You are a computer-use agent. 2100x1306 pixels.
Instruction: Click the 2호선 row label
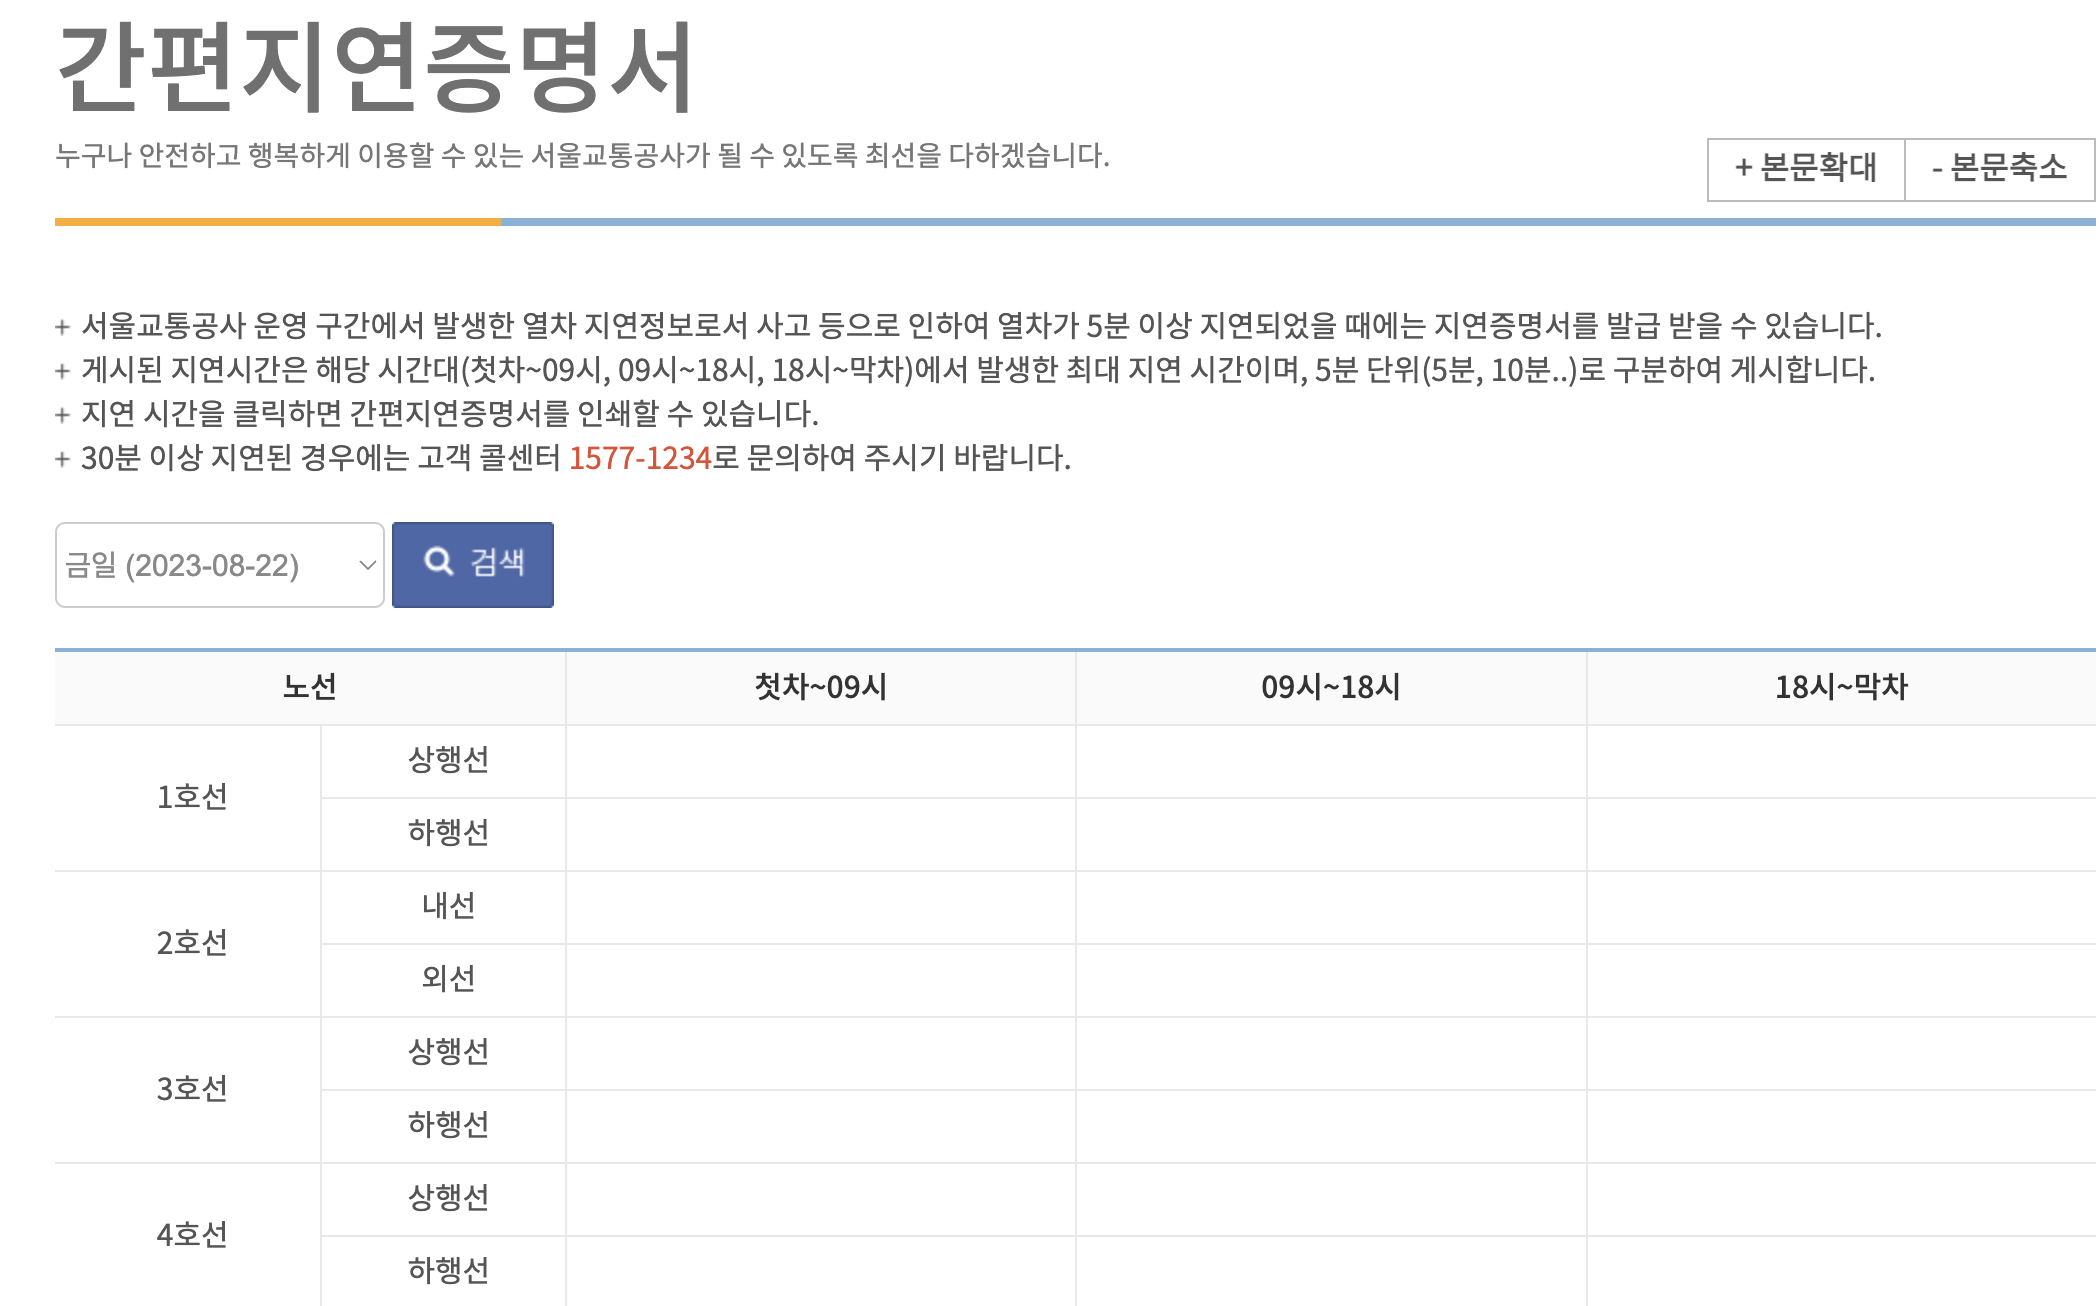pos(191,943)
